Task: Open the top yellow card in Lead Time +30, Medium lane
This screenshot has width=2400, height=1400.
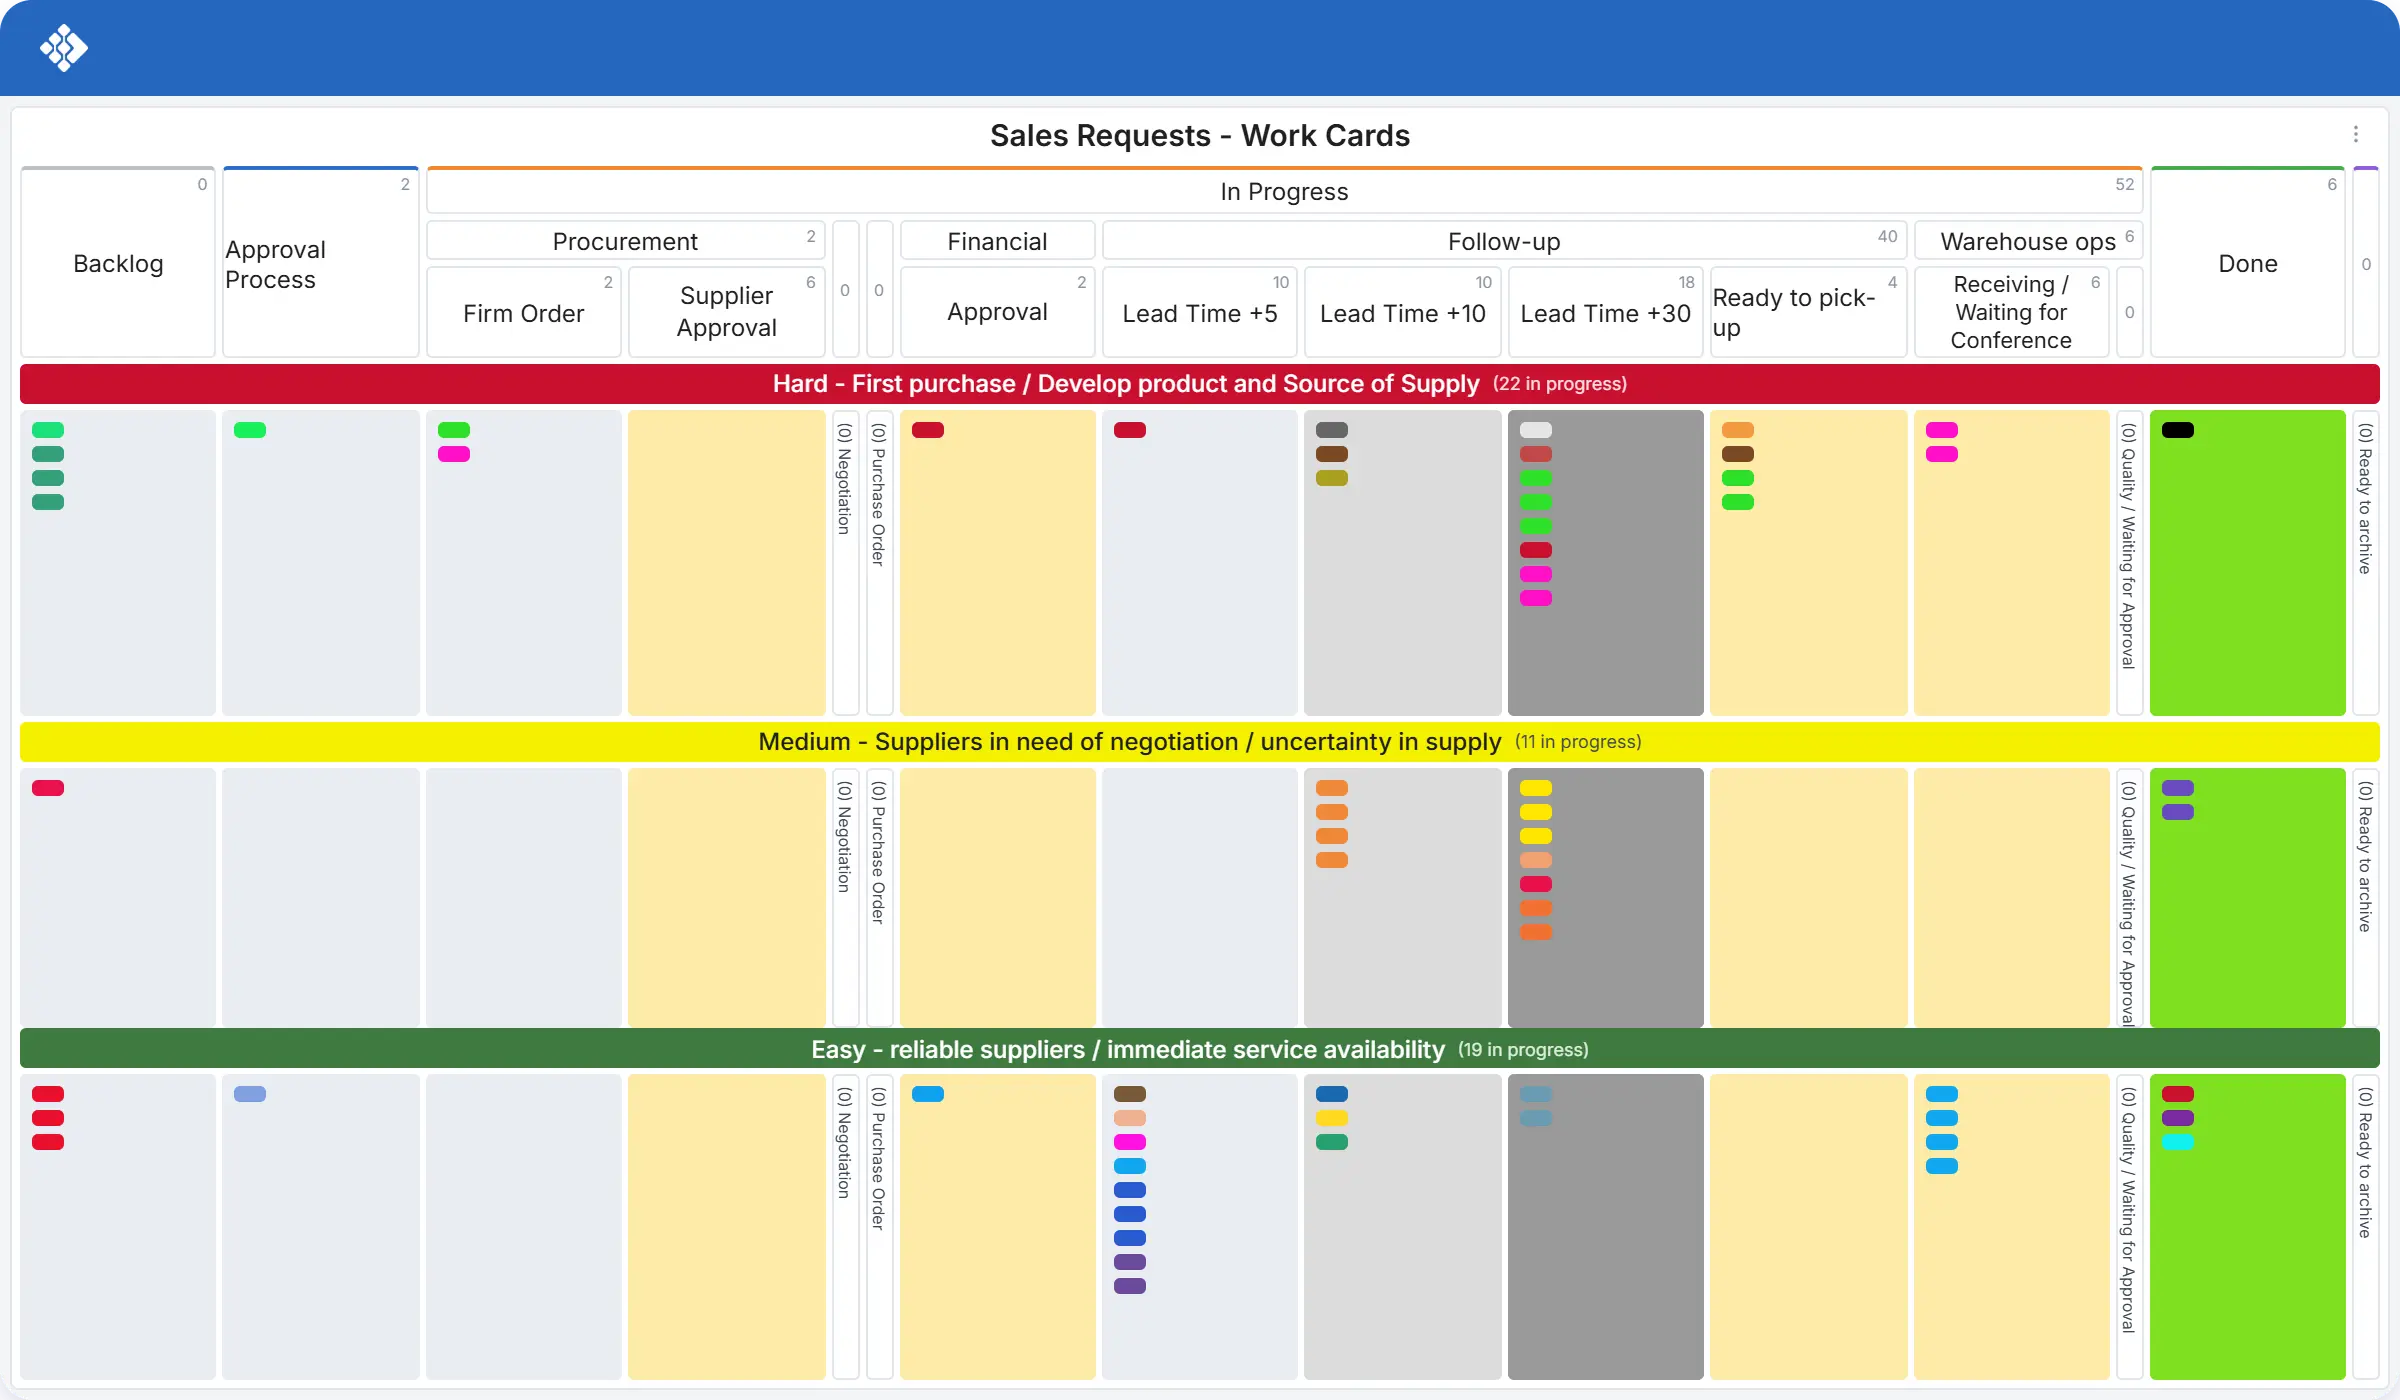Action: (1536, 788)
